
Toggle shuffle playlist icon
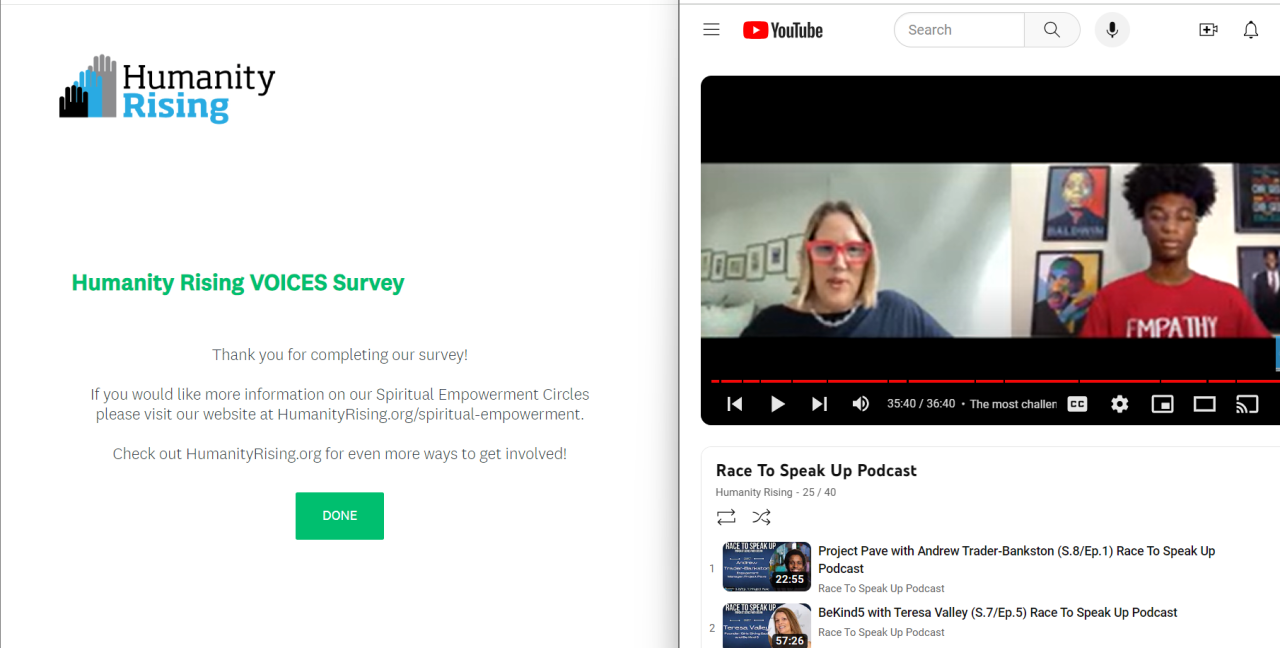762,517
